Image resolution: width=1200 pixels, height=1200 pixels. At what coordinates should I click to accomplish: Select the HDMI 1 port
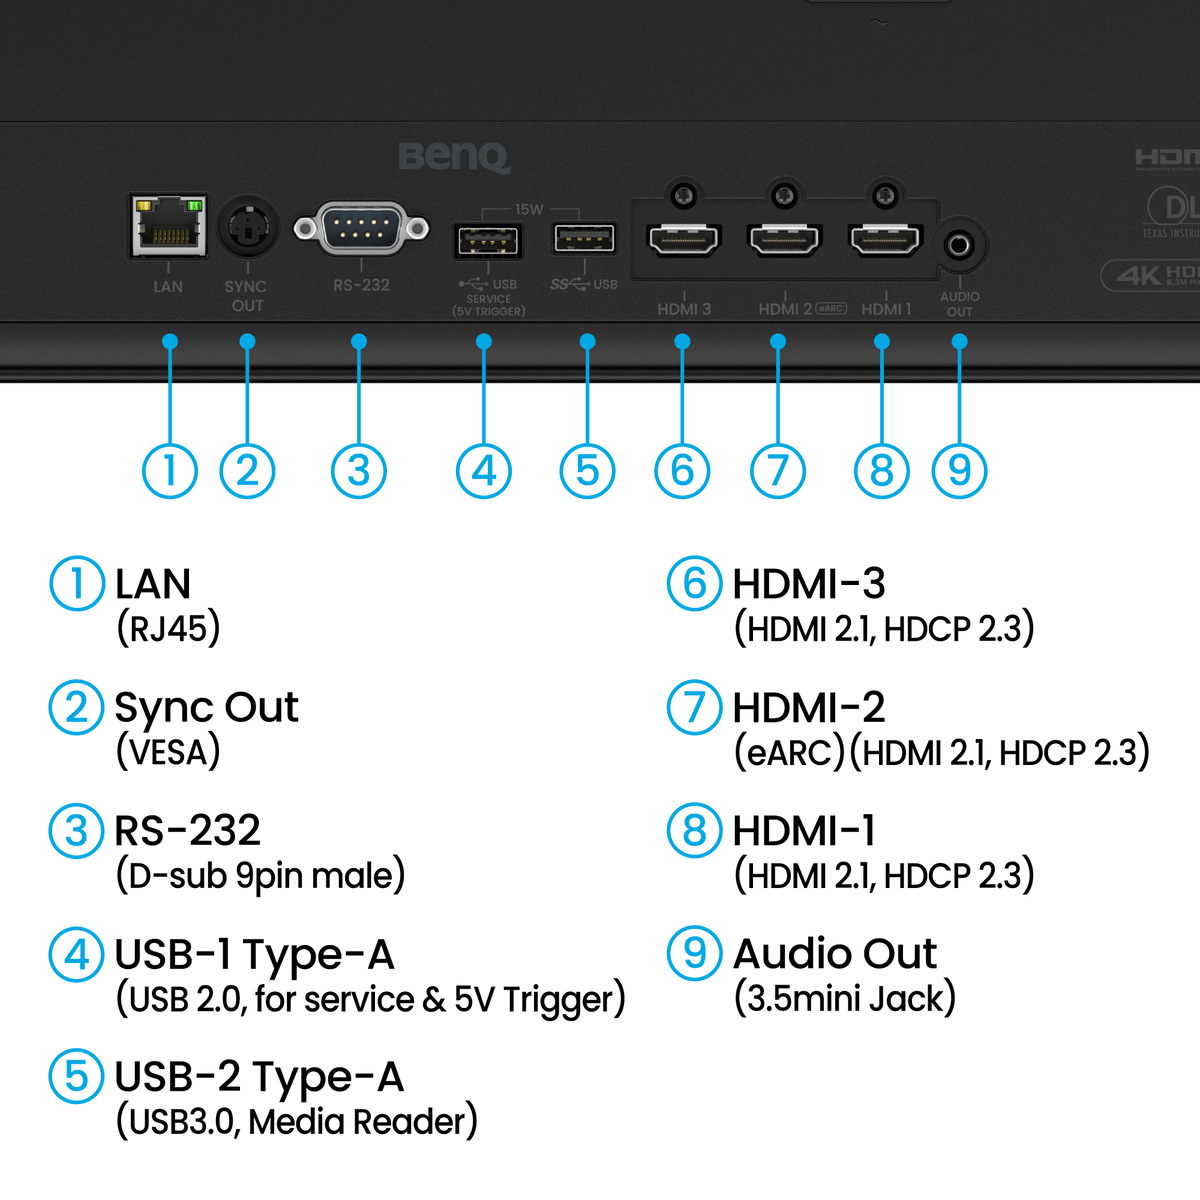coord(885,240)
